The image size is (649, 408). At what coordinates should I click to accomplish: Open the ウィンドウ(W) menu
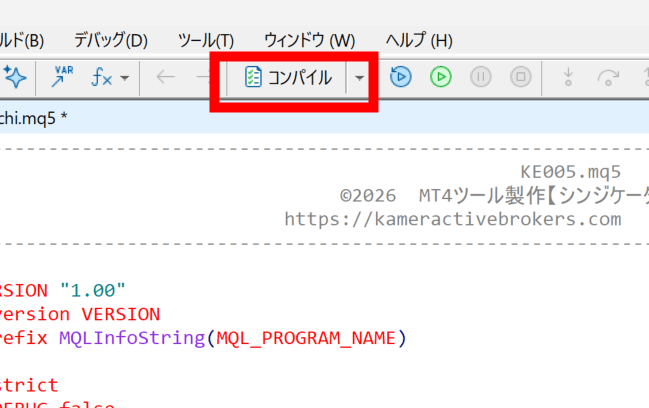(x=310, y=41)
